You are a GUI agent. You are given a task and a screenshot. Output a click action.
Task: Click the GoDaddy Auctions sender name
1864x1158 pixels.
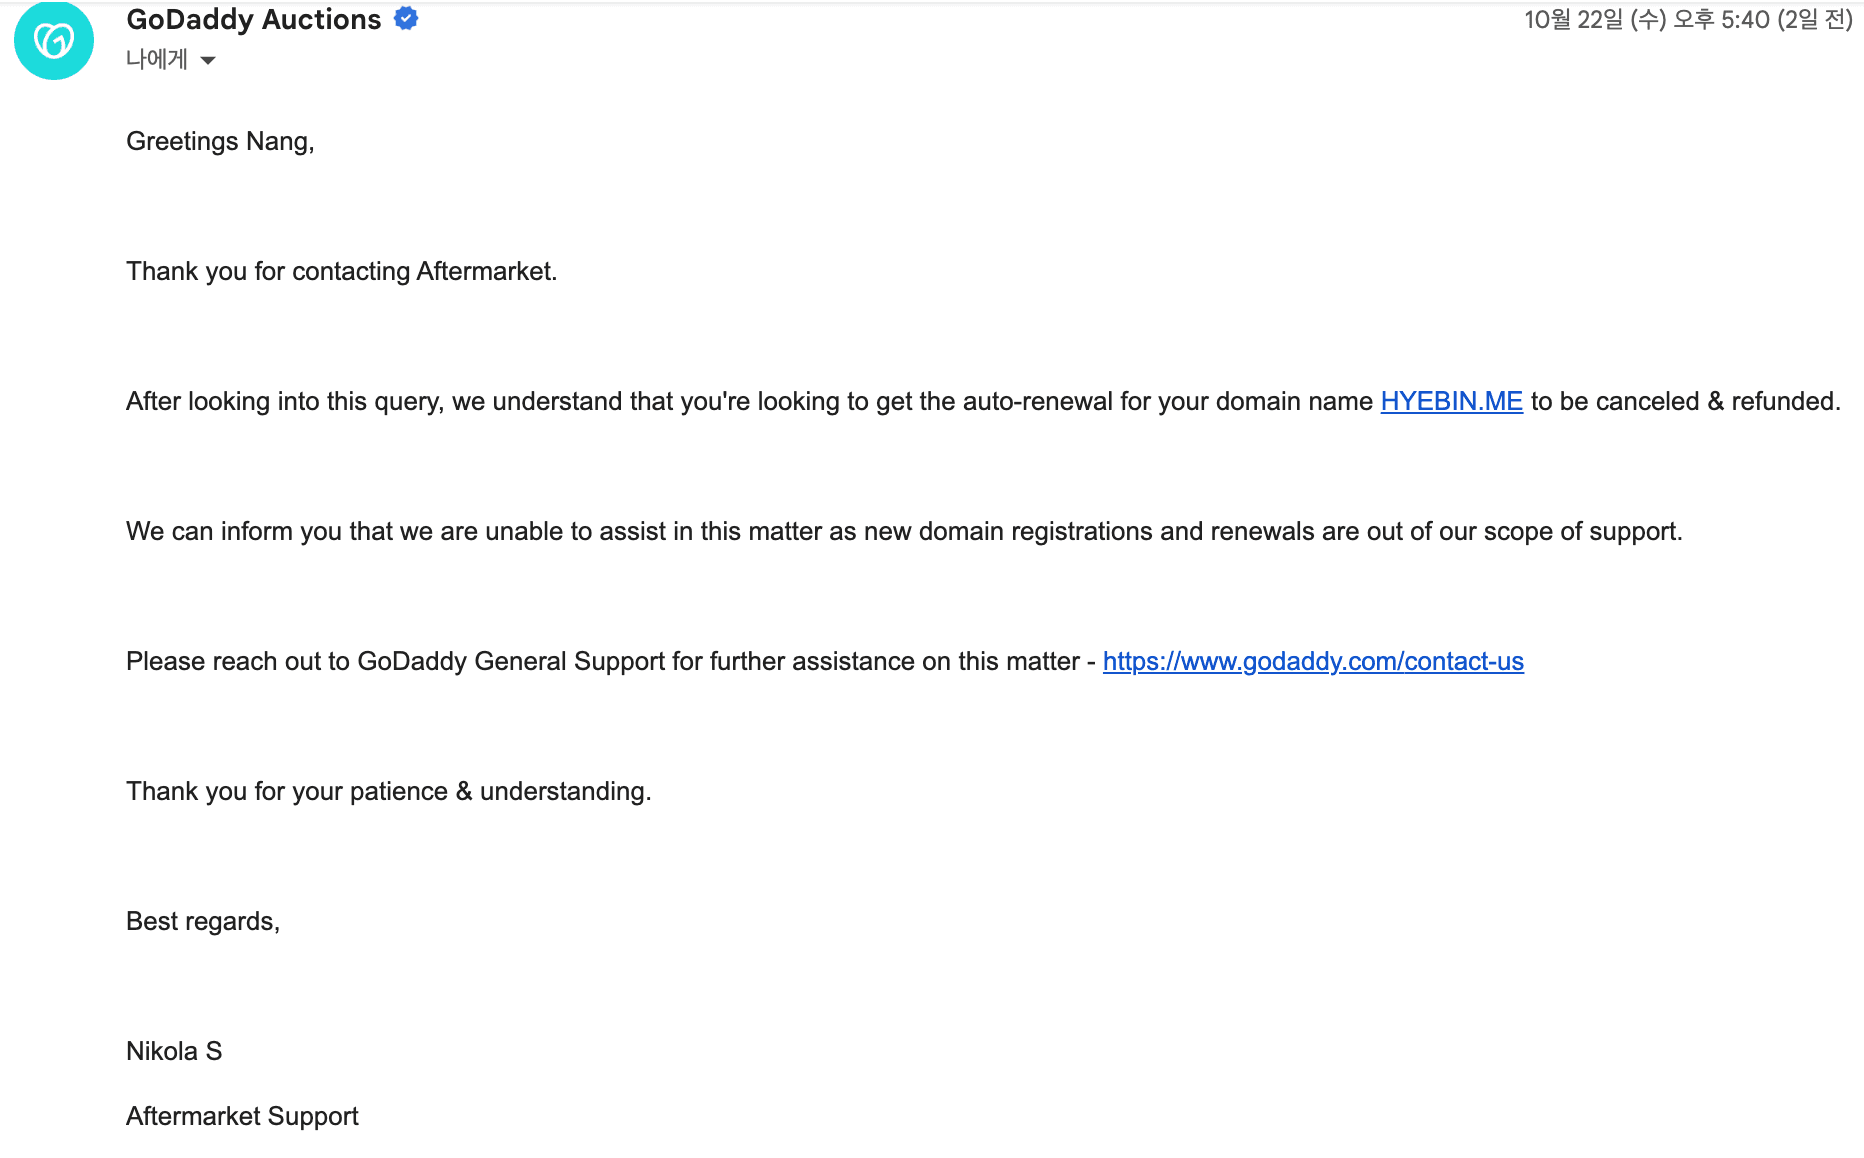point(254,20)
